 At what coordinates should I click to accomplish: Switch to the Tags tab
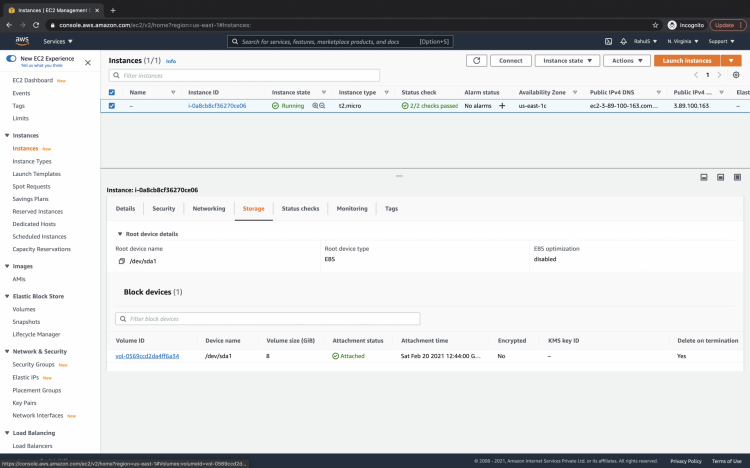click(391, 209)
